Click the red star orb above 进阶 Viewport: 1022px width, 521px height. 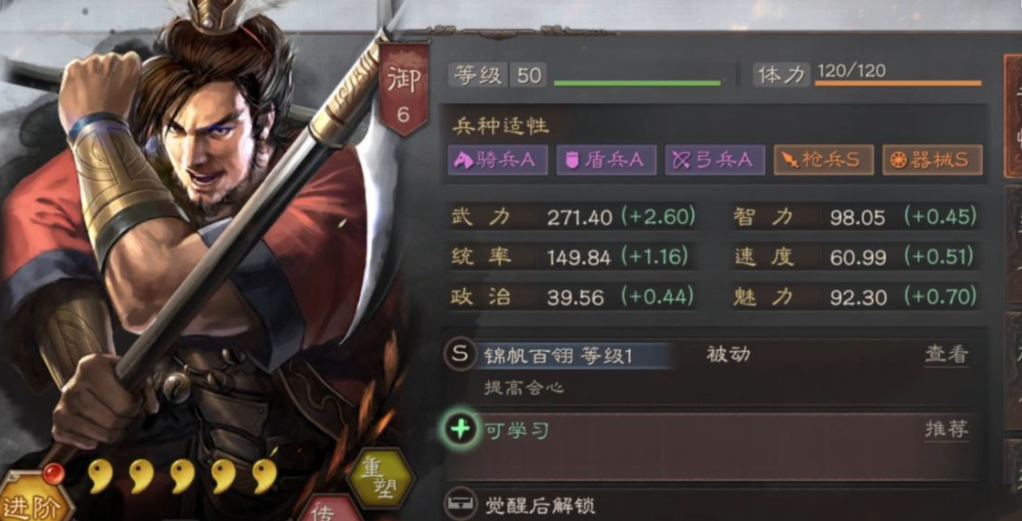54,473
